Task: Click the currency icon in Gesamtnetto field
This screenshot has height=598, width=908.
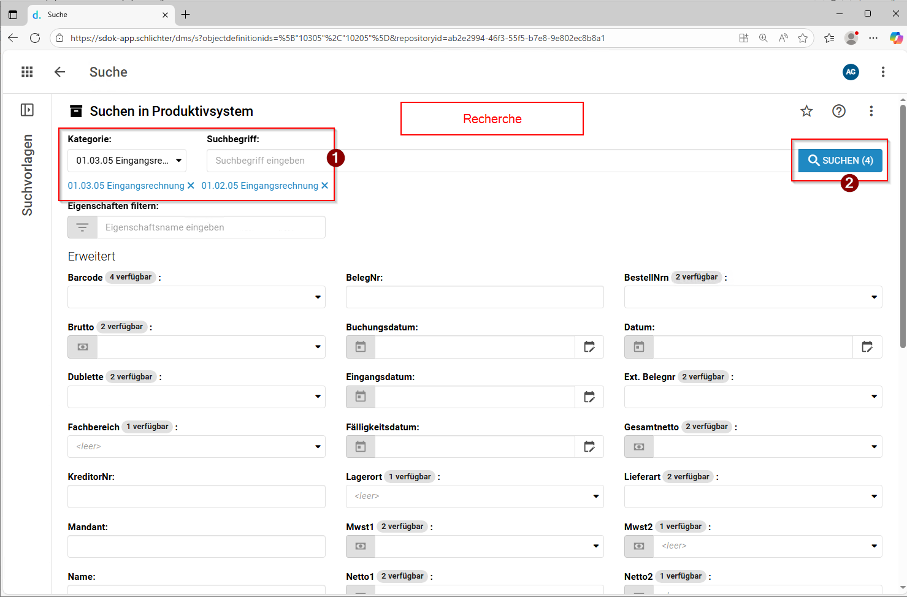Action: 639,446
